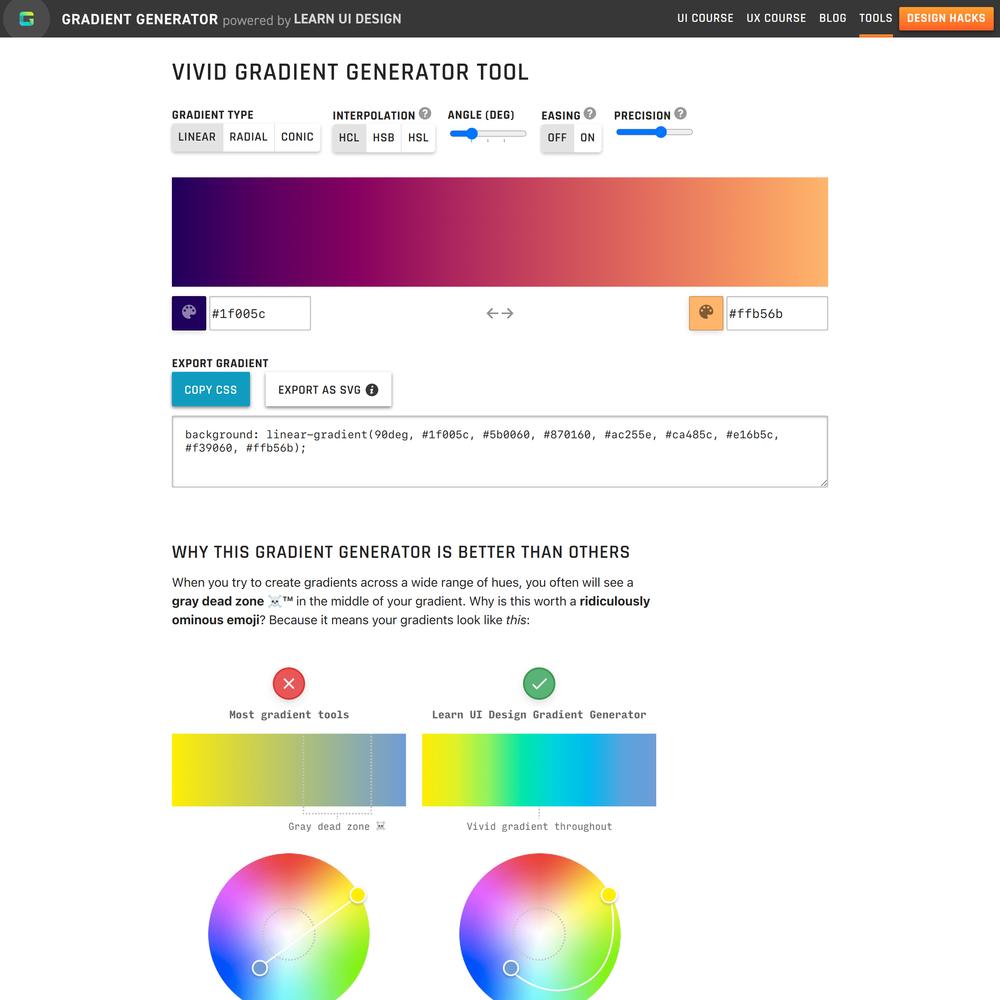Click Export as SVG button
Screen dimensions: 1000x1000
point(328,390)
